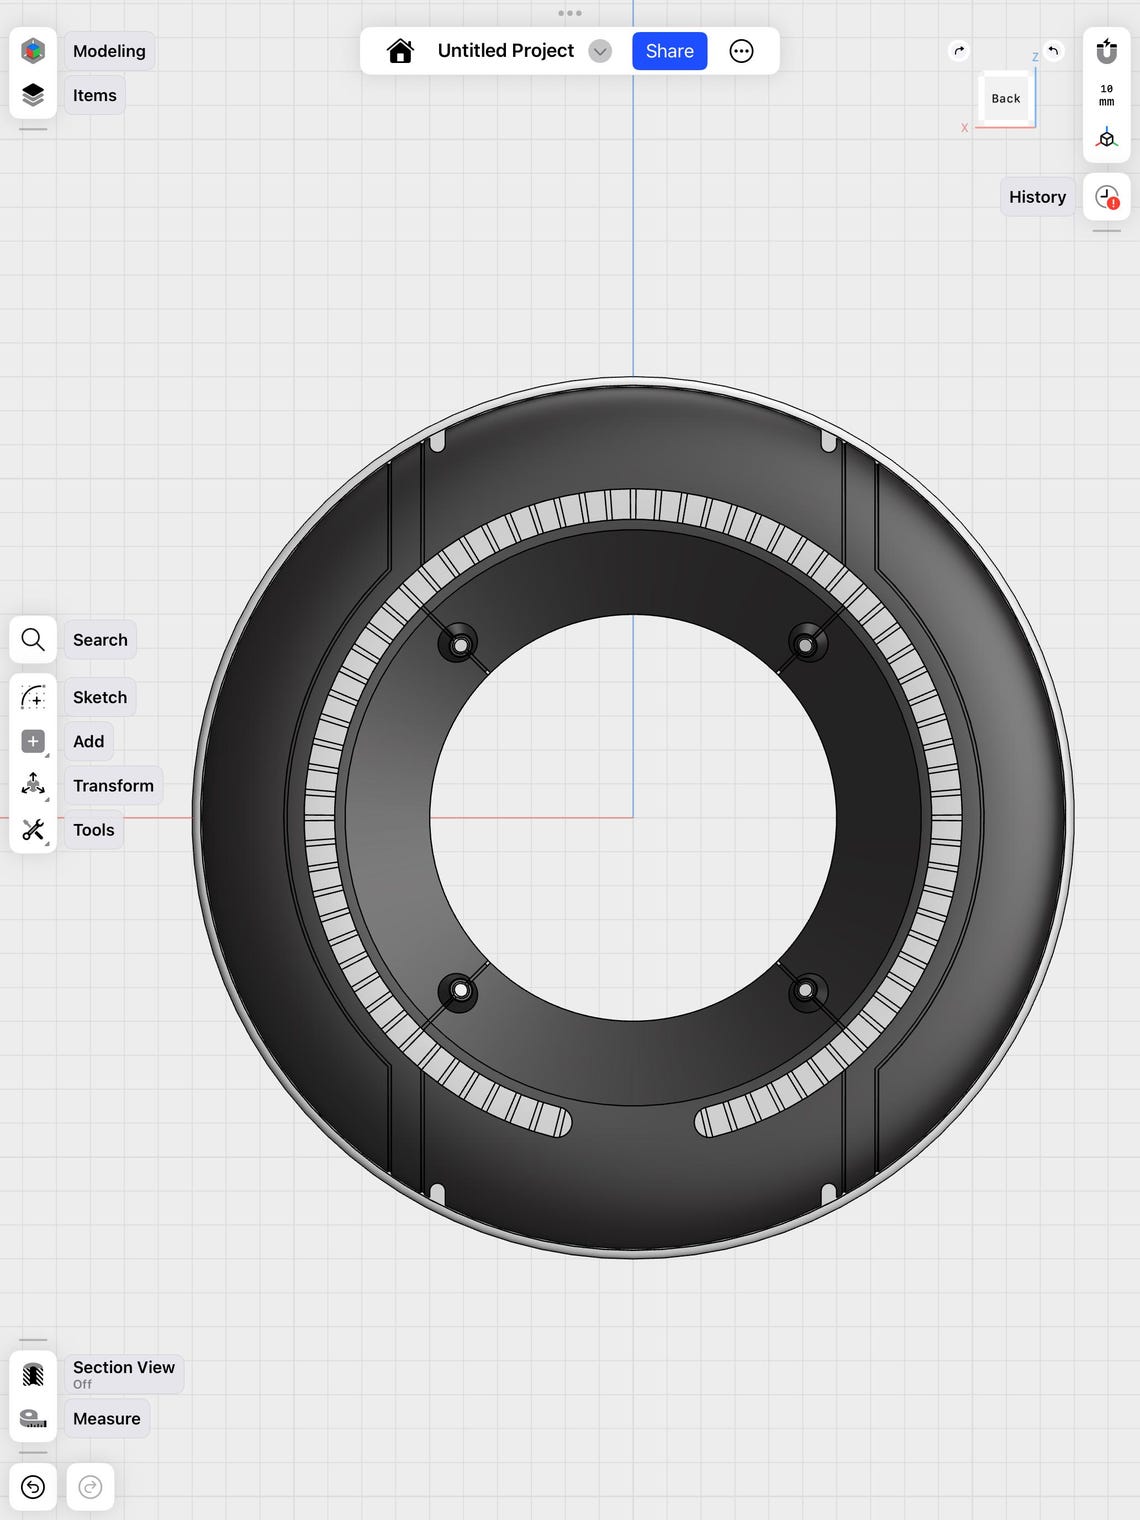Open the Modeling workspace cube icon
Screen dimensions: 1140x1520
click(x=33, y=51)
